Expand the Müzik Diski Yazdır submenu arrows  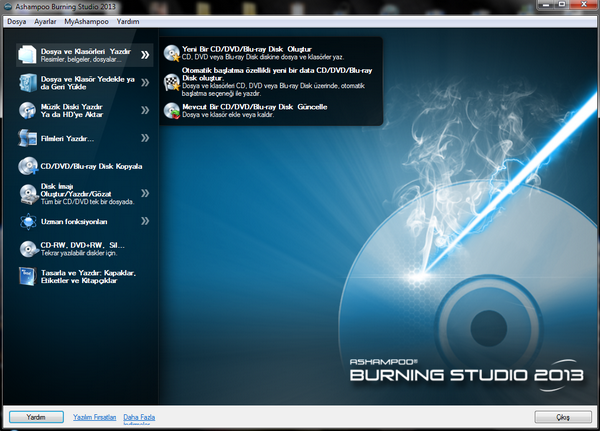pos(145,109)
